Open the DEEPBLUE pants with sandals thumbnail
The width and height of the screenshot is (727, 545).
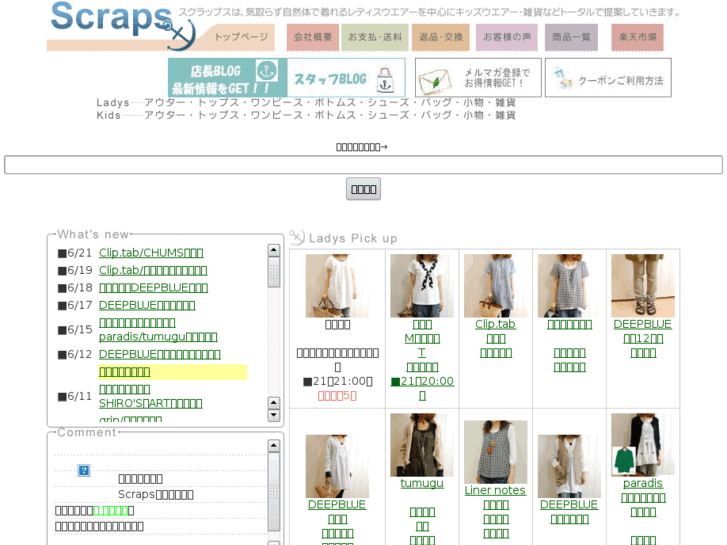(x=643, y=286)
